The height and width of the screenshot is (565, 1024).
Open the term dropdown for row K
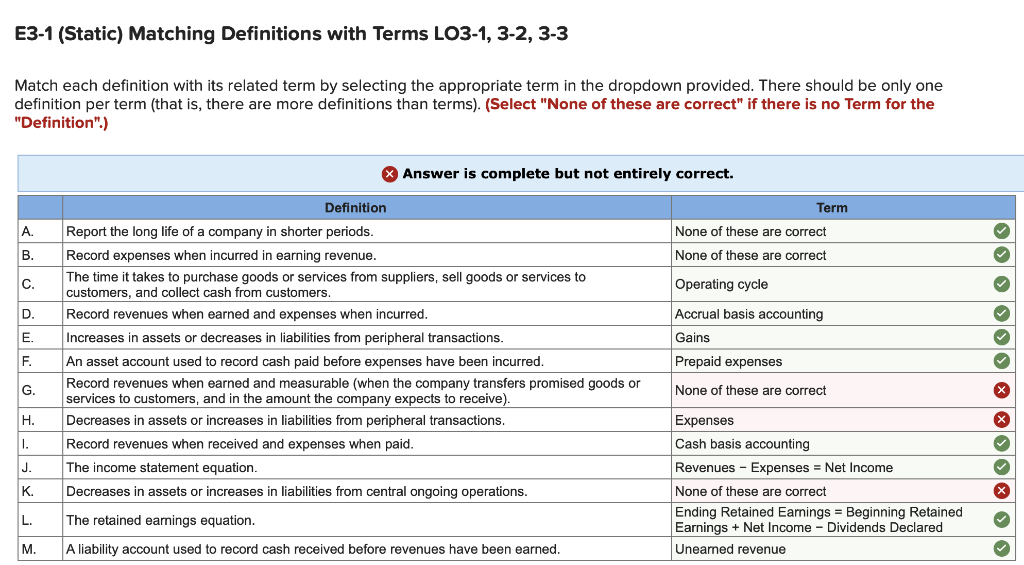(842, 491)
